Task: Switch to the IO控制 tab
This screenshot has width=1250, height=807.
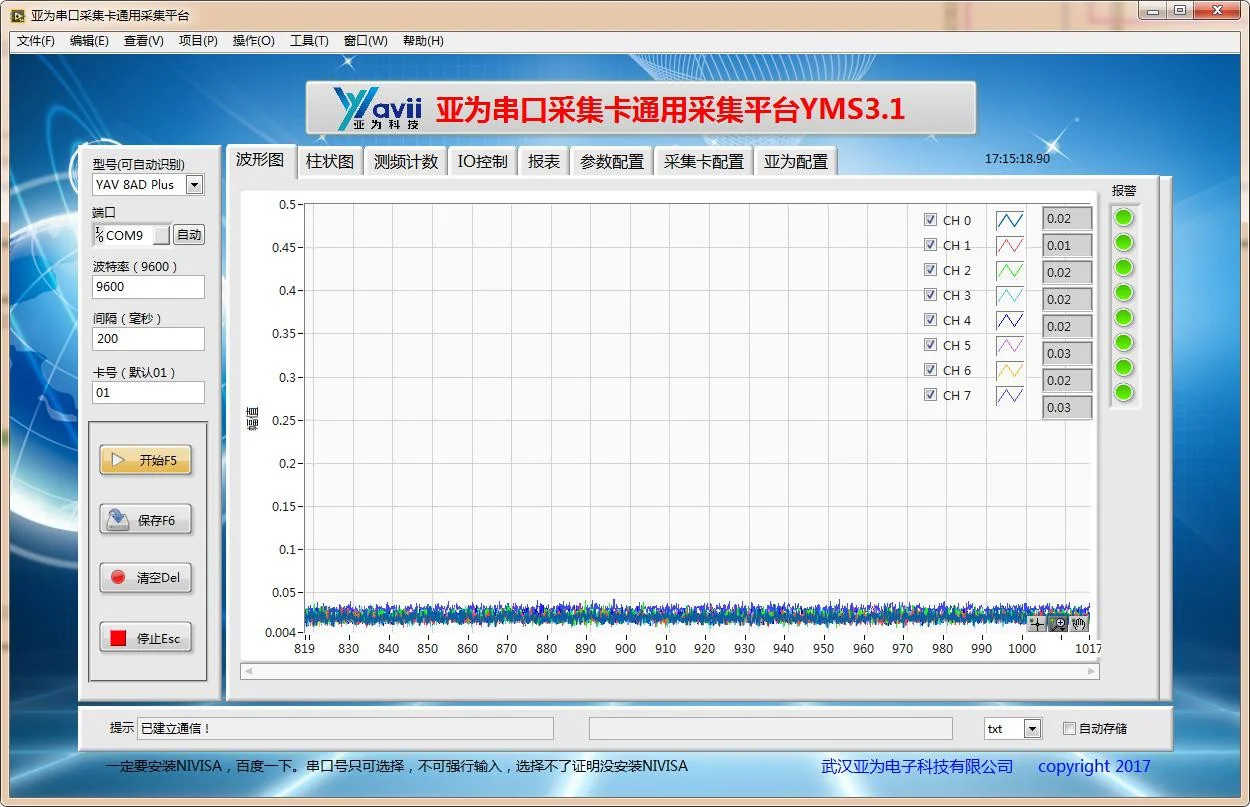Action: point(482,162)
